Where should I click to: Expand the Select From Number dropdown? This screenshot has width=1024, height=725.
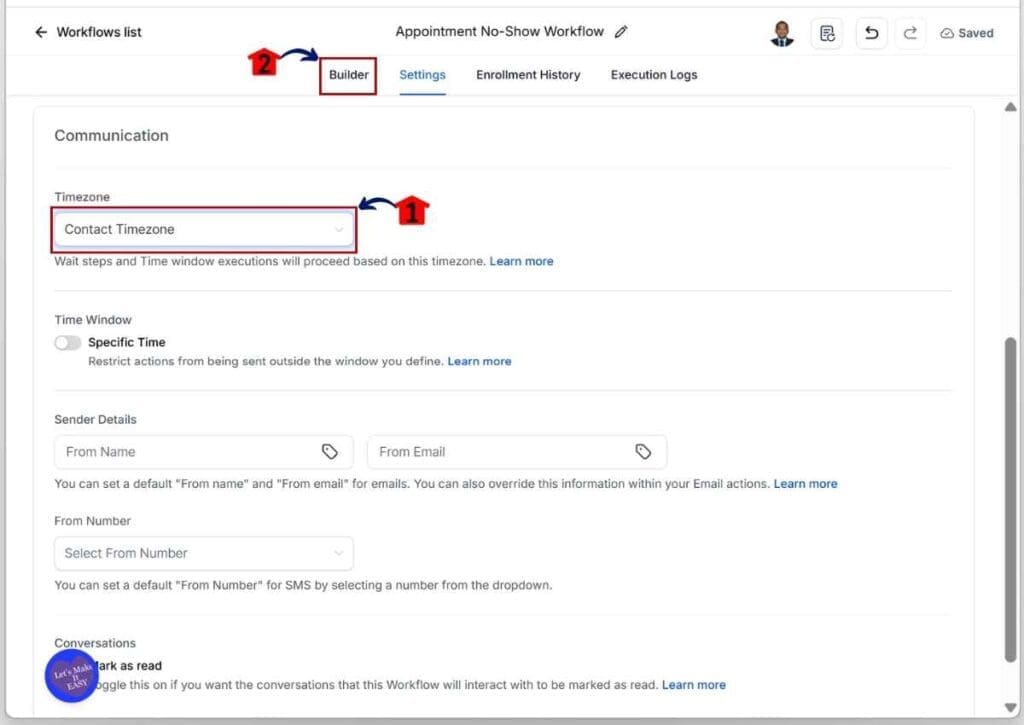(204, 553)
